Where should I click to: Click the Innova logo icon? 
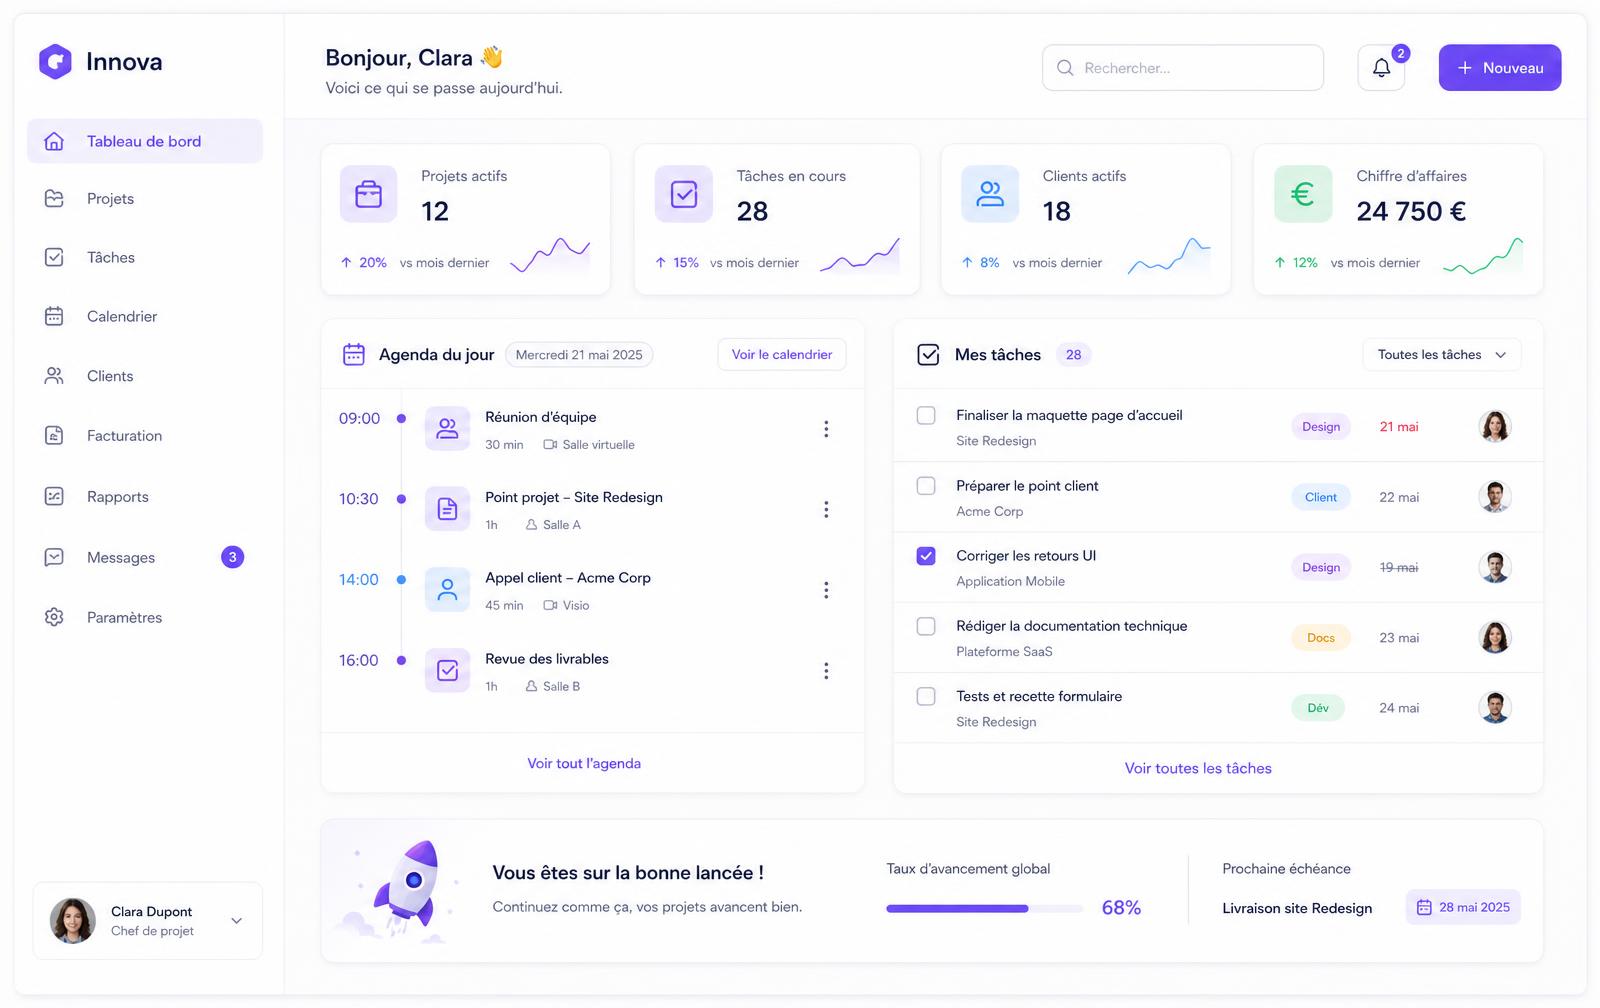(55, 62)
